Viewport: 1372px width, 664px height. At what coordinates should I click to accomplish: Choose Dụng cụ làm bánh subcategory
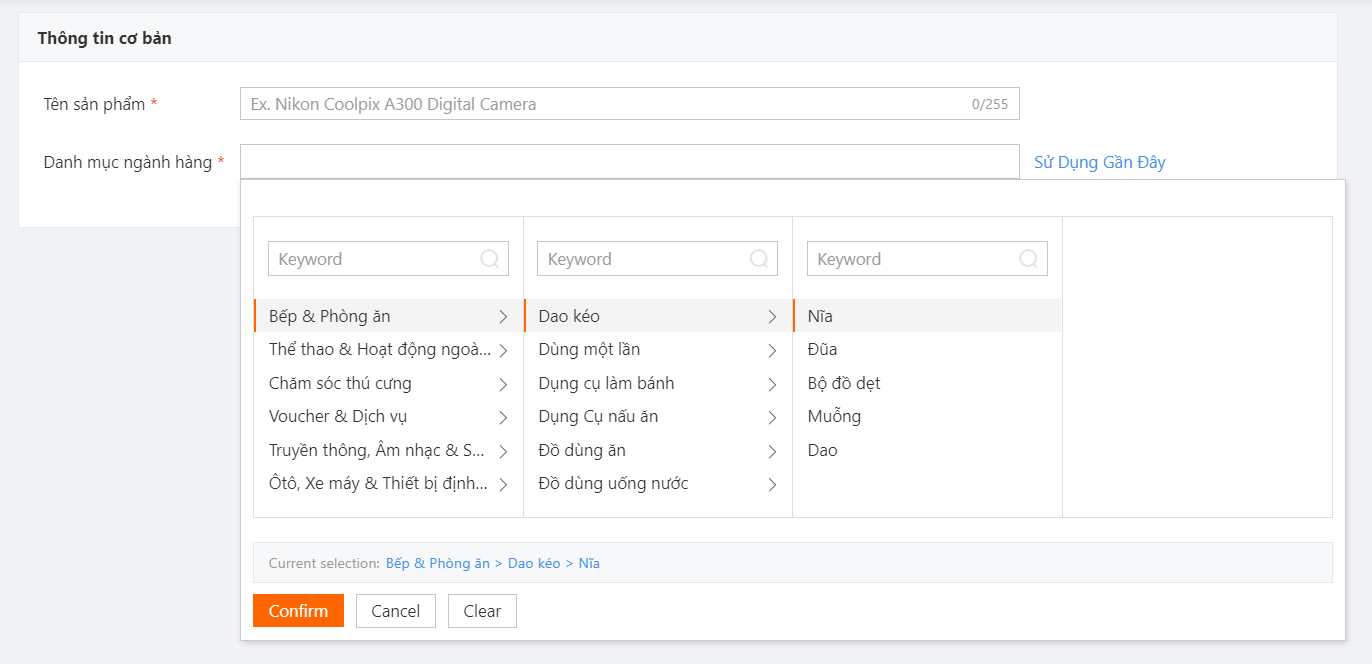tap(606, 383)
